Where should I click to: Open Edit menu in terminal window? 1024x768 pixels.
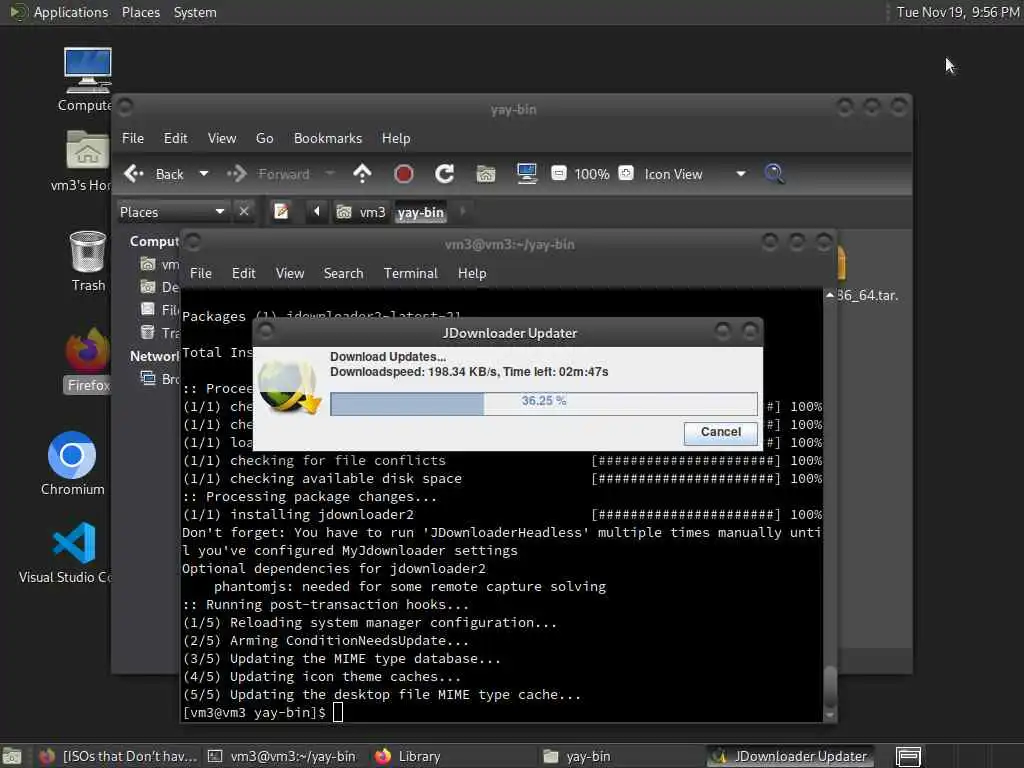[244, 274]
